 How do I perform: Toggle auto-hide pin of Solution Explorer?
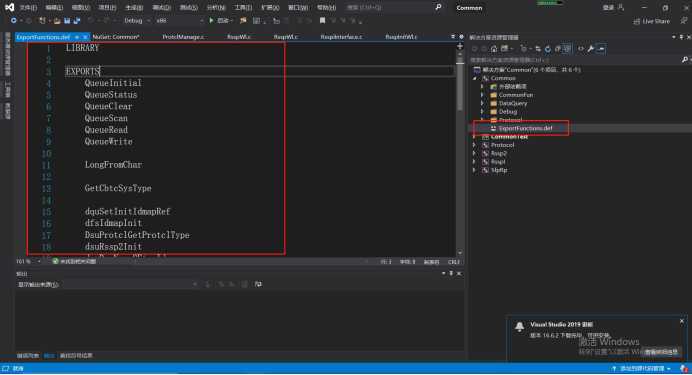[681, 38]
